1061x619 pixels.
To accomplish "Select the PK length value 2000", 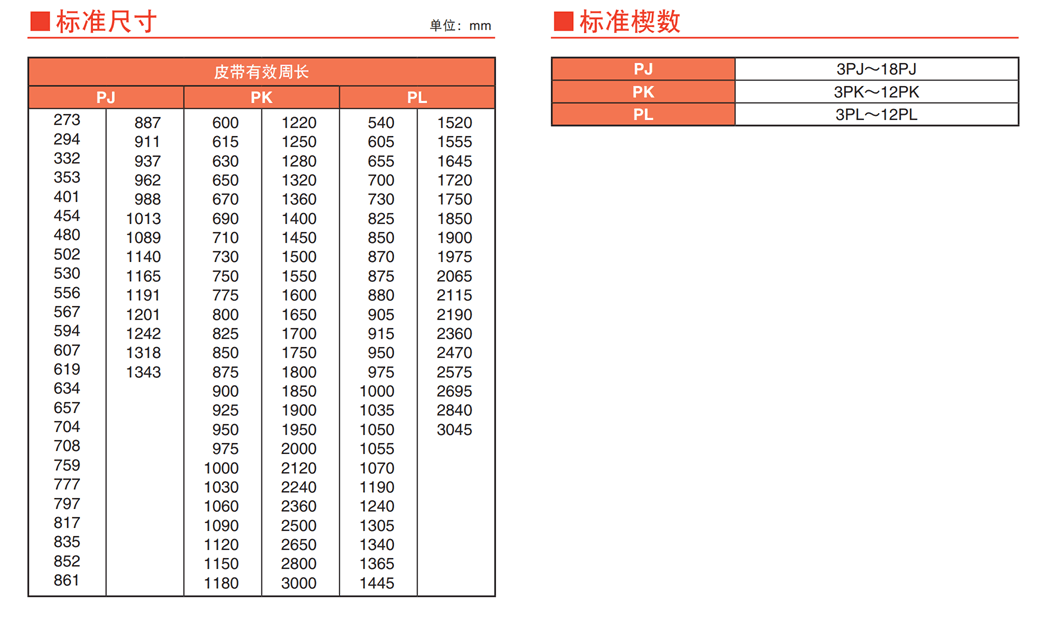I will [299, 449].
